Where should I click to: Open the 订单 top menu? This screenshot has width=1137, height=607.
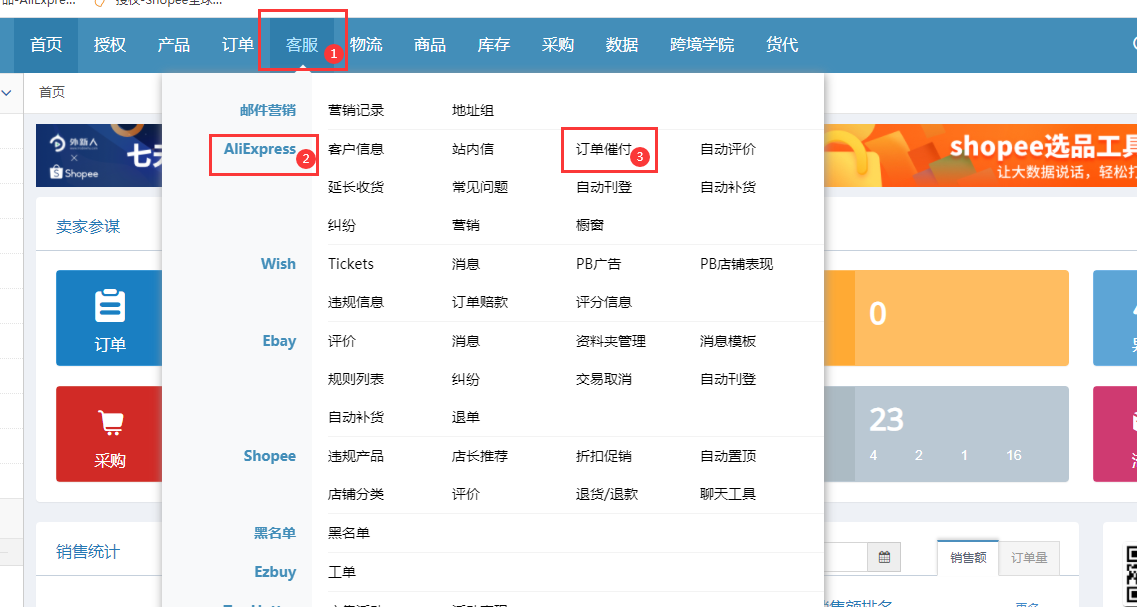point(237,45)
